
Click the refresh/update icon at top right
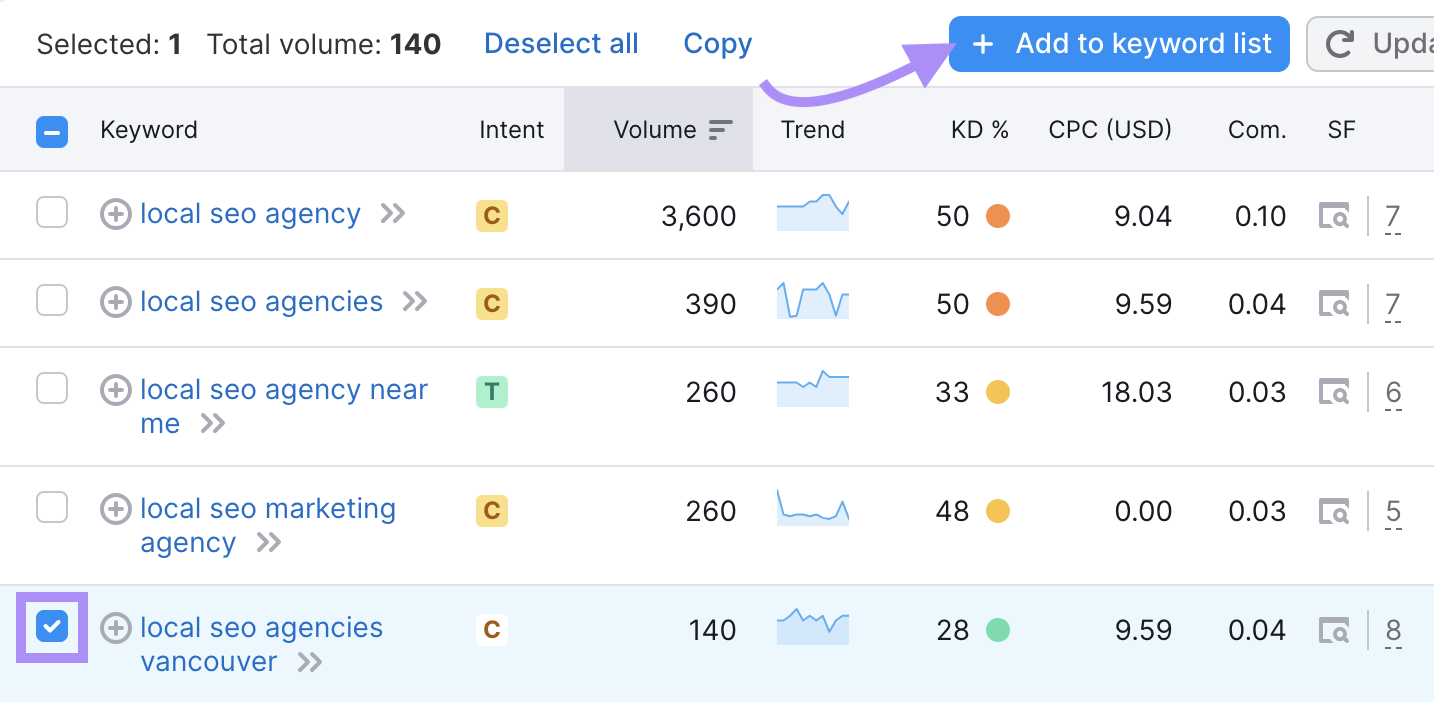pyautogui.click(x=1339, y=43)
